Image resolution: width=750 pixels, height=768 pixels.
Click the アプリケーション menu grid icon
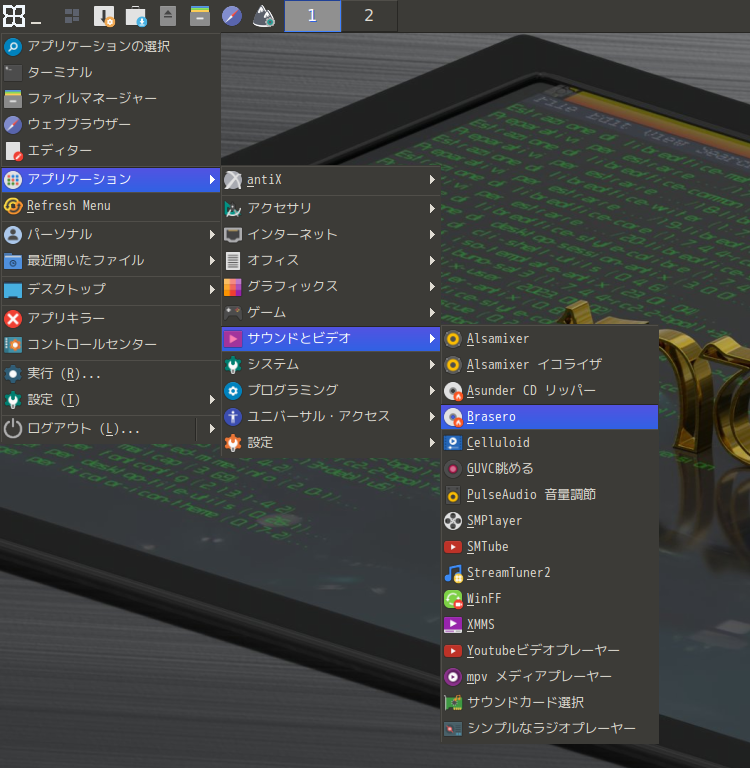tap(13, 180)
